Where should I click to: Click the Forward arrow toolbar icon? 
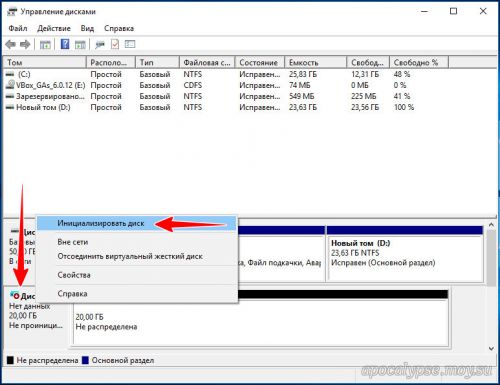point(25,44)
